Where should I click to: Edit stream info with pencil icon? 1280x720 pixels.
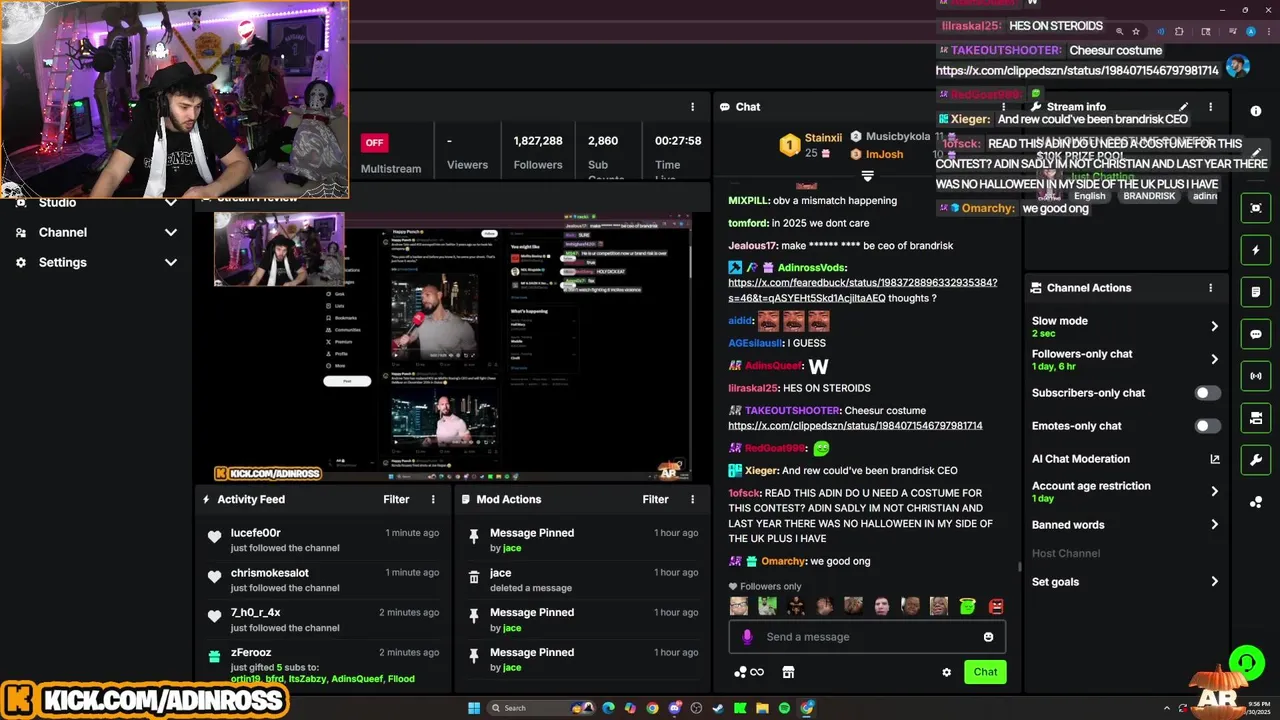click(x=1184, y=106)
